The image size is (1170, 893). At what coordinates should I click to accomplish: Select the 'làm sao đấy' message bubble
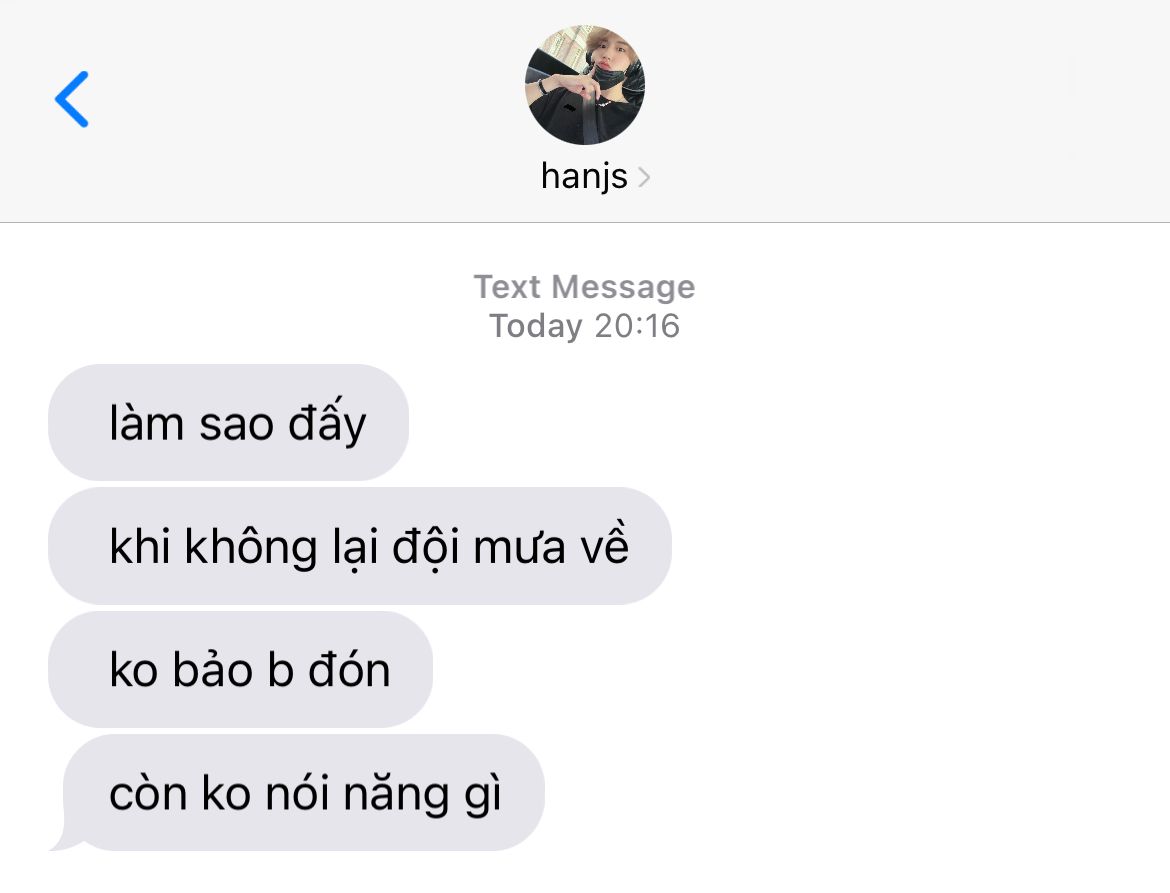point(228,422)
